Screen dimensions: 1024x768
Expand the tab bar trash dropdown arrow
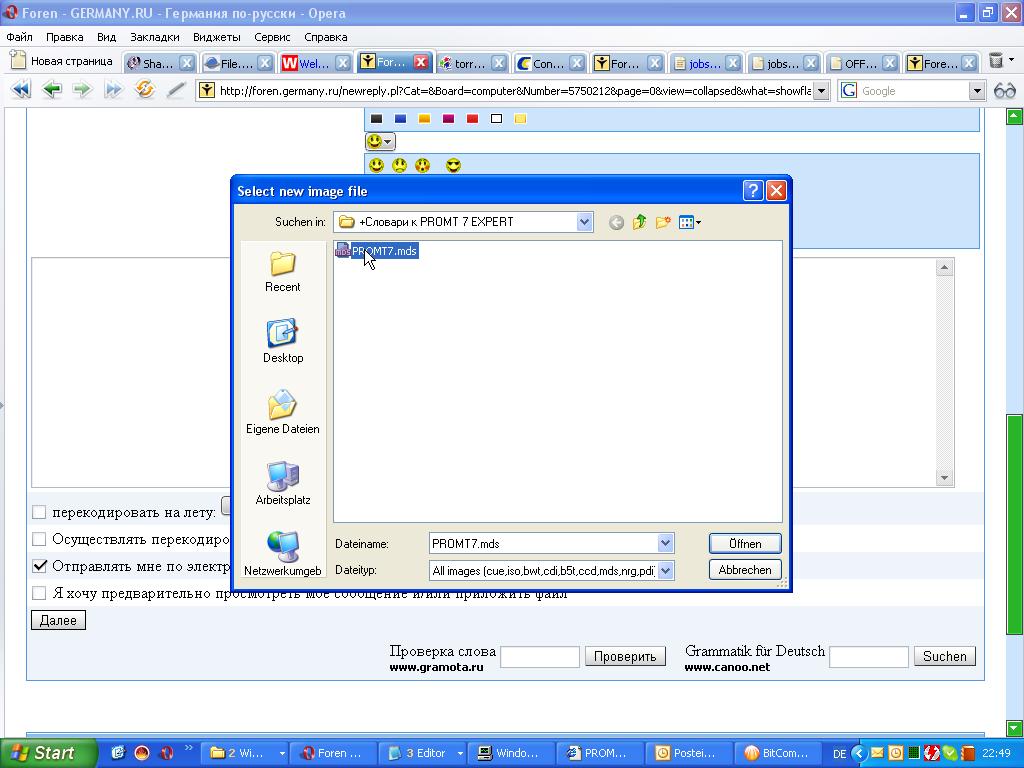[1012, 60]
